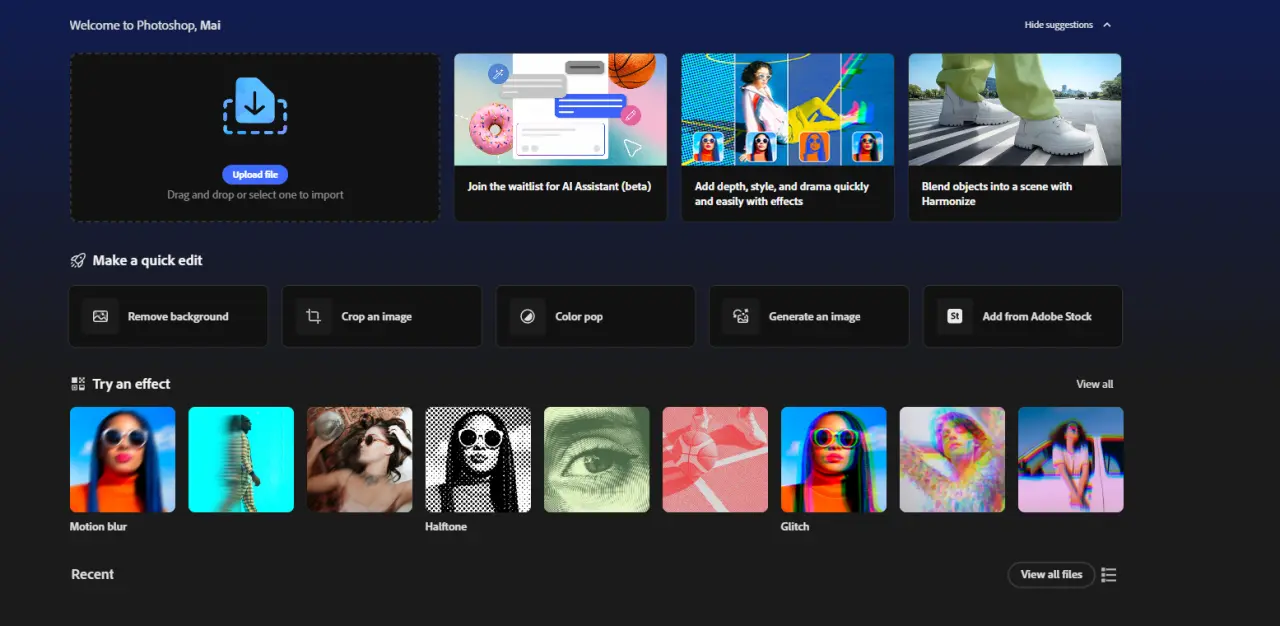Click the Upload file button

[255, 174]
